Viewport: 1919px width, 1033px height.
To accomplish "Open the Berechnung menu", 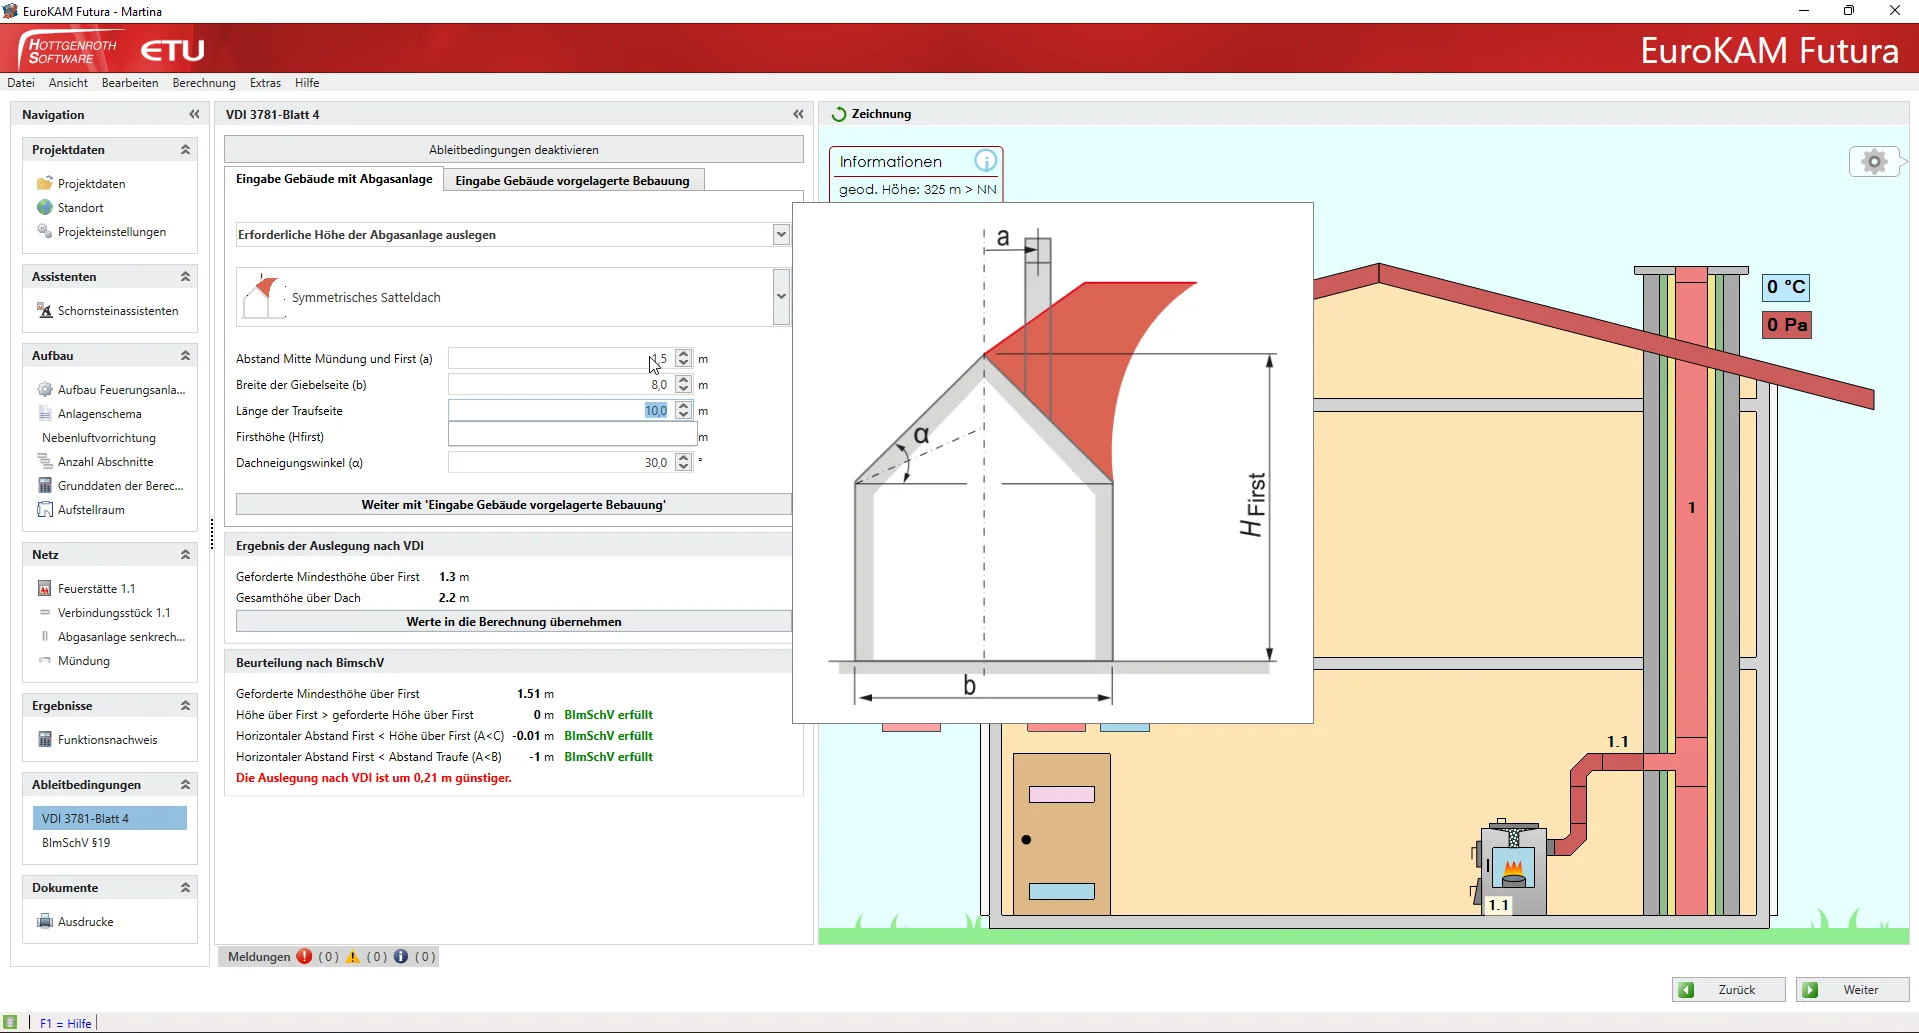I will point(203,83).
